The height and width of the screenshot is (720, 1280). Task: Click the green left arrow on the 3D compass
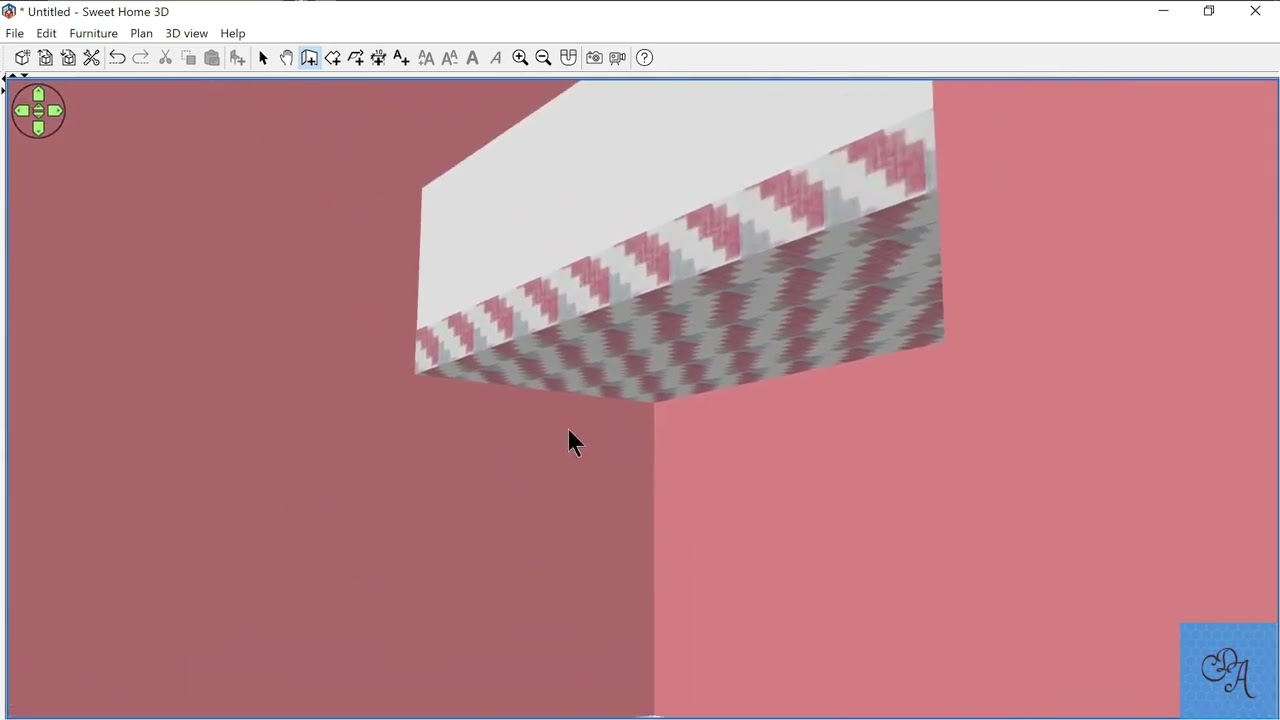(21, 111)
